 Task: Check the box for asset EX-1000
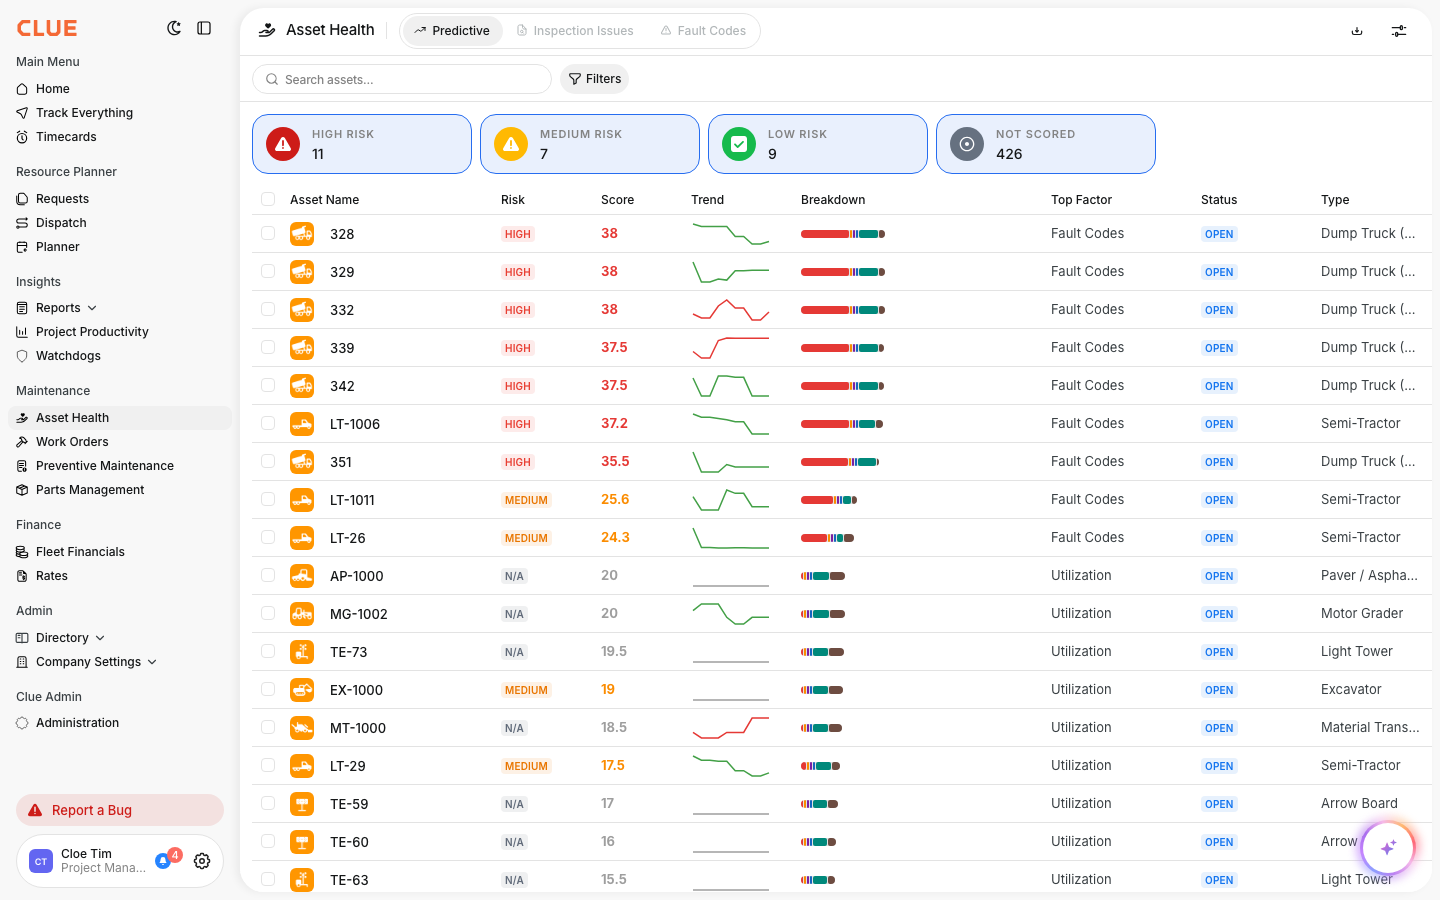point(268,689)
